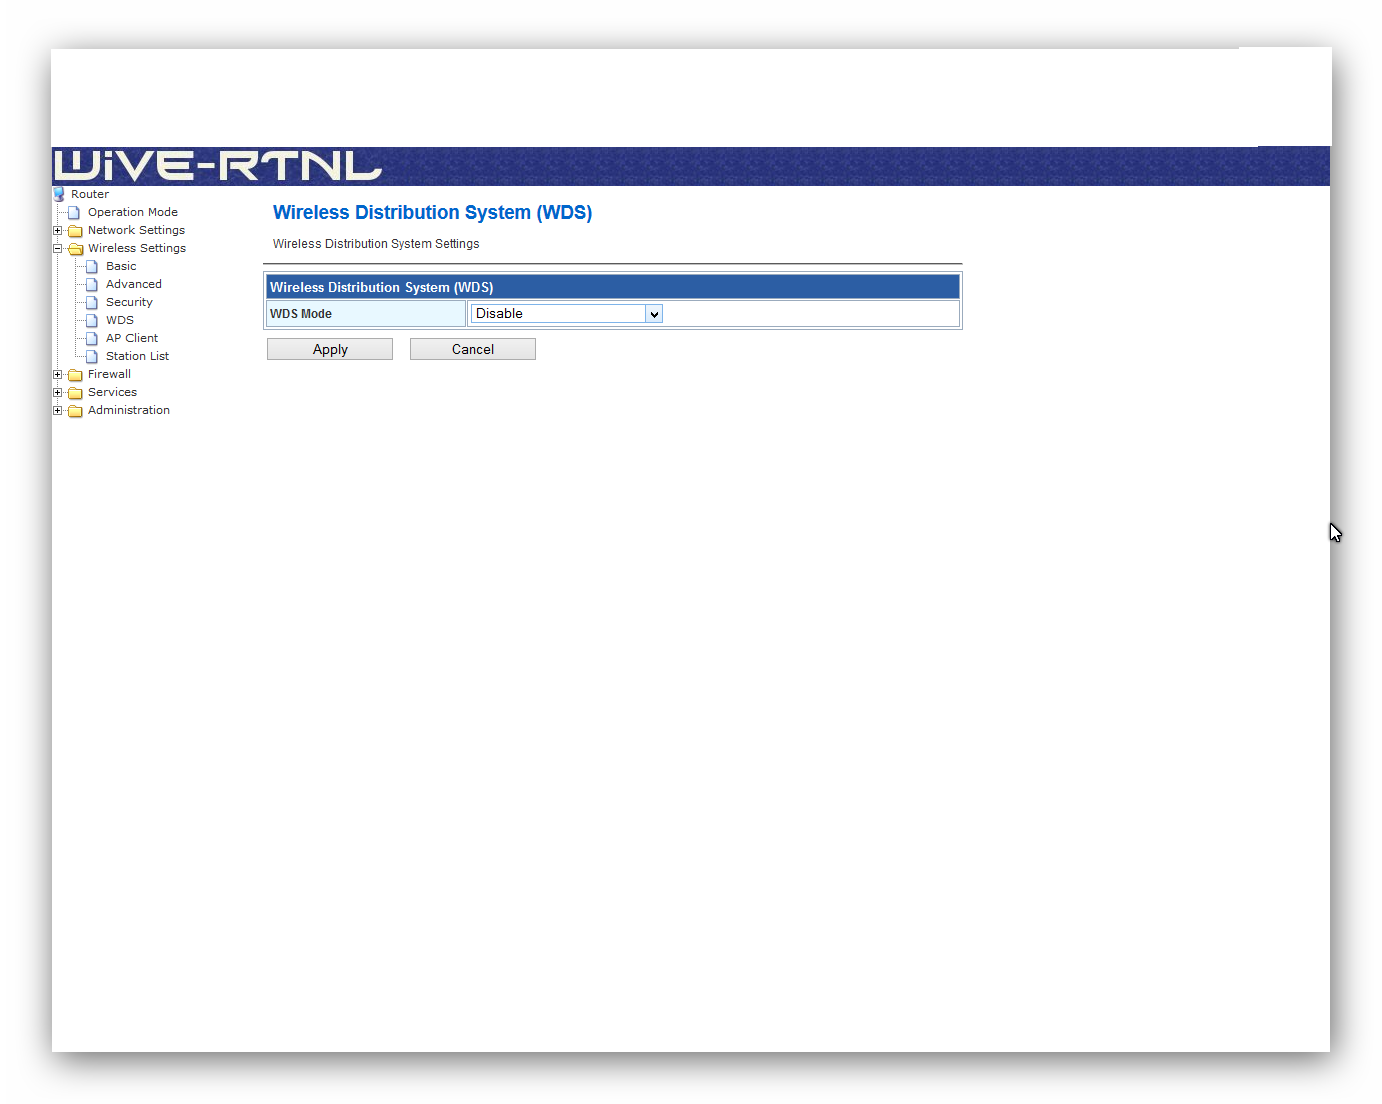
Task: Select Administration in the tree
Action: click(x=129, y=410)
